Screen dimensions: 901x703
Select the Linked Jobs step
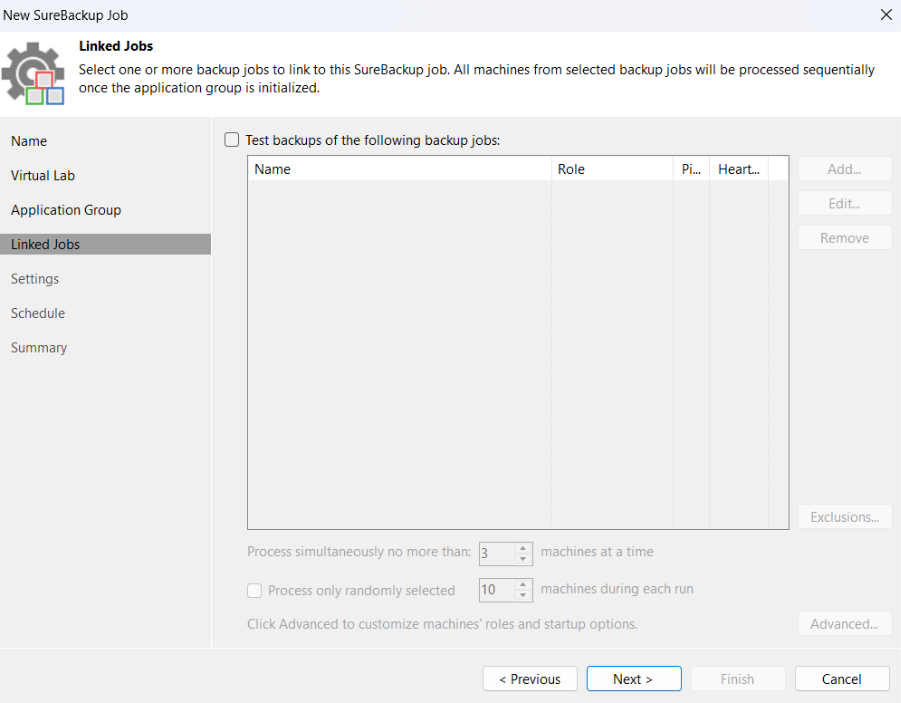click(x=46, y=244)
